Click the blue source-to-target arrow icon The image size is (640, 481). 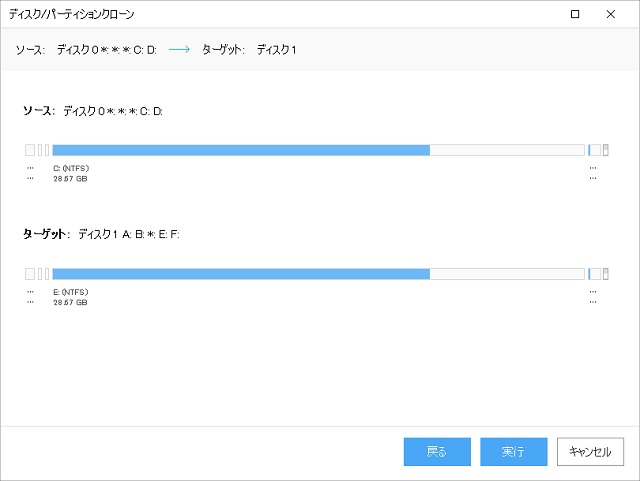(179, 49)
